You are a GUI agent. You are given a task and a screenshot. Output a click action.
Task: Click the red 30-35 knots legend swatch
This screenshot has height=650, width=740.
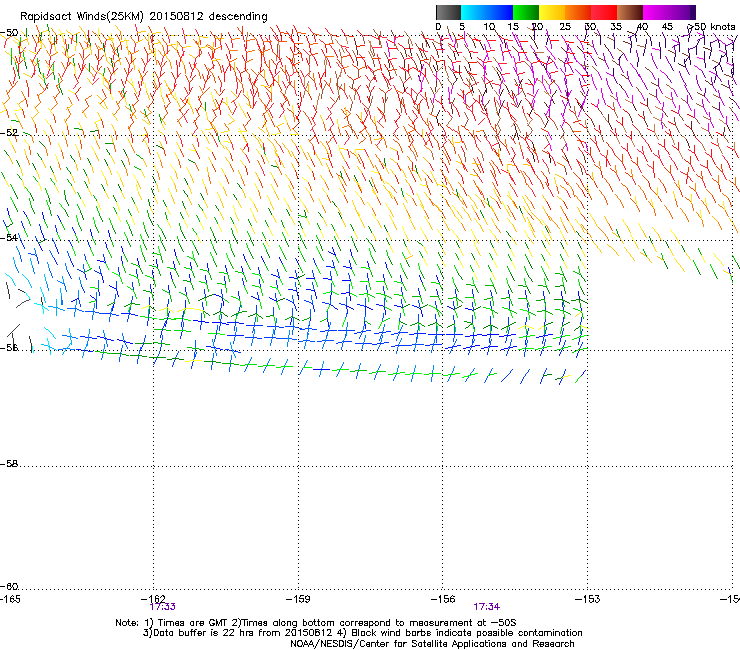pos(604,12)
